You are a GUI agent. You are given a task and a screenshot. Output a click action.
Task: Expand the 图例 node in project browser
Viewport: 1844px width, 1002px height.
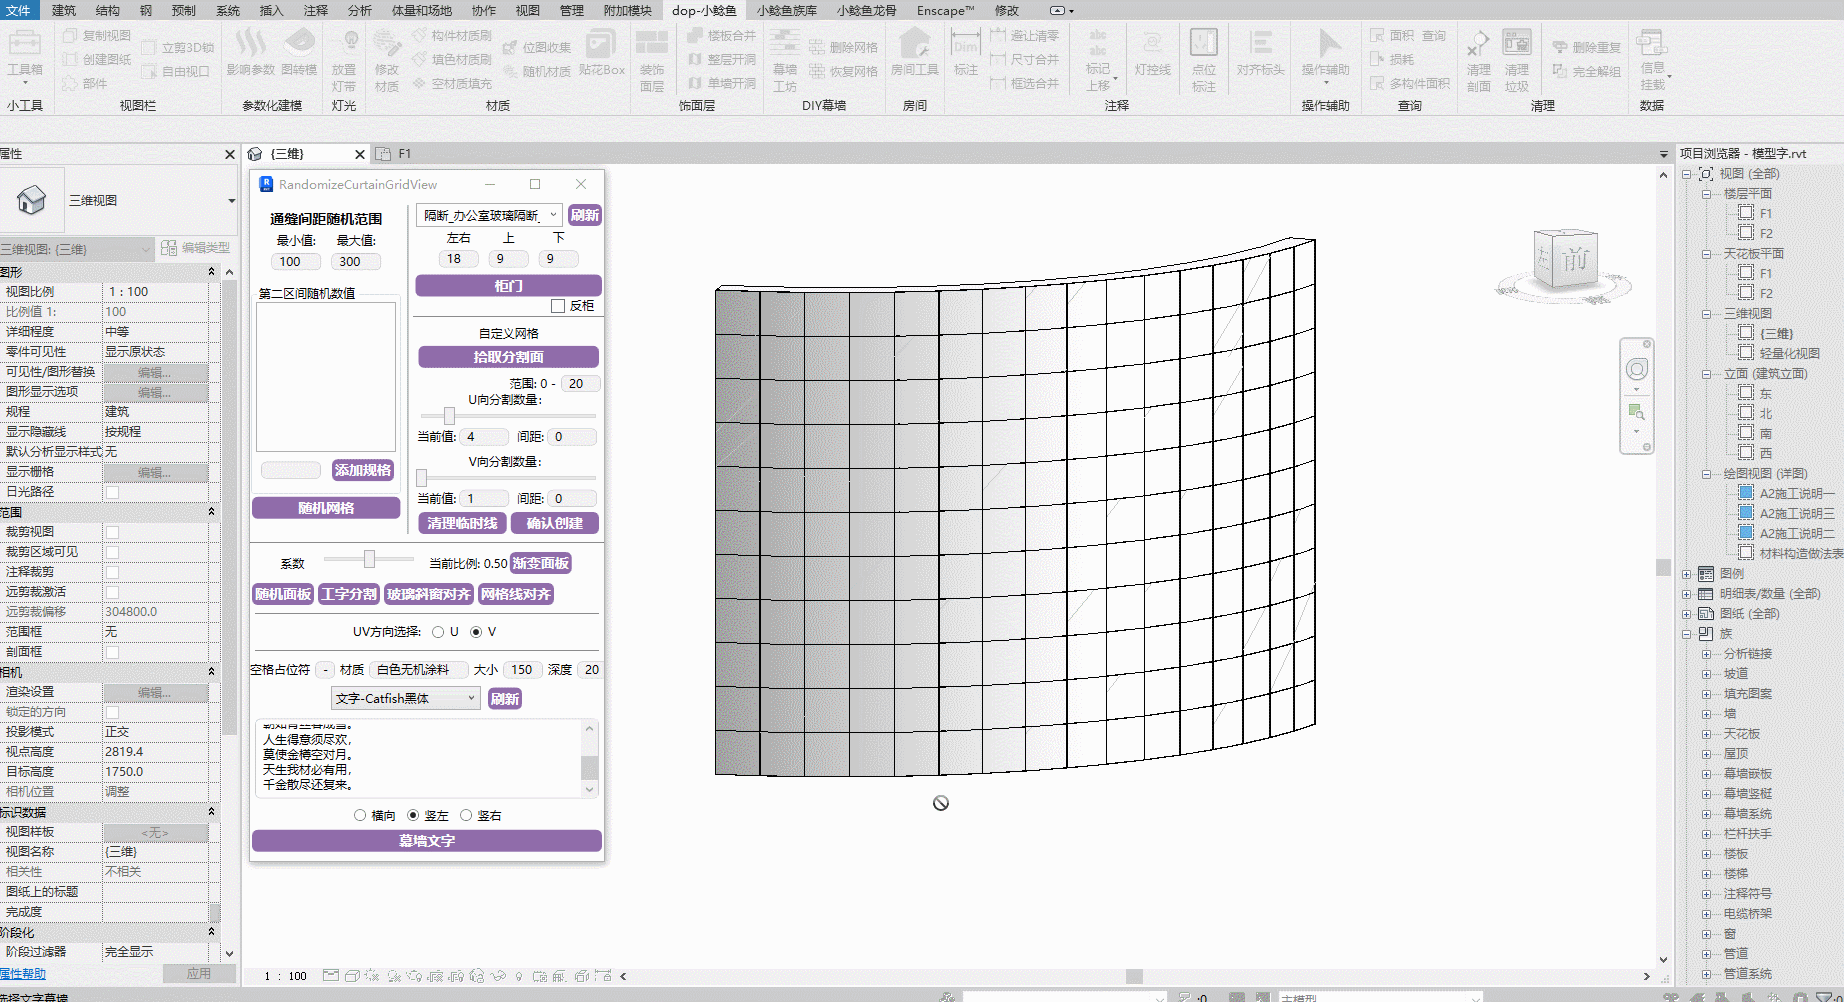coord(1687,574)
